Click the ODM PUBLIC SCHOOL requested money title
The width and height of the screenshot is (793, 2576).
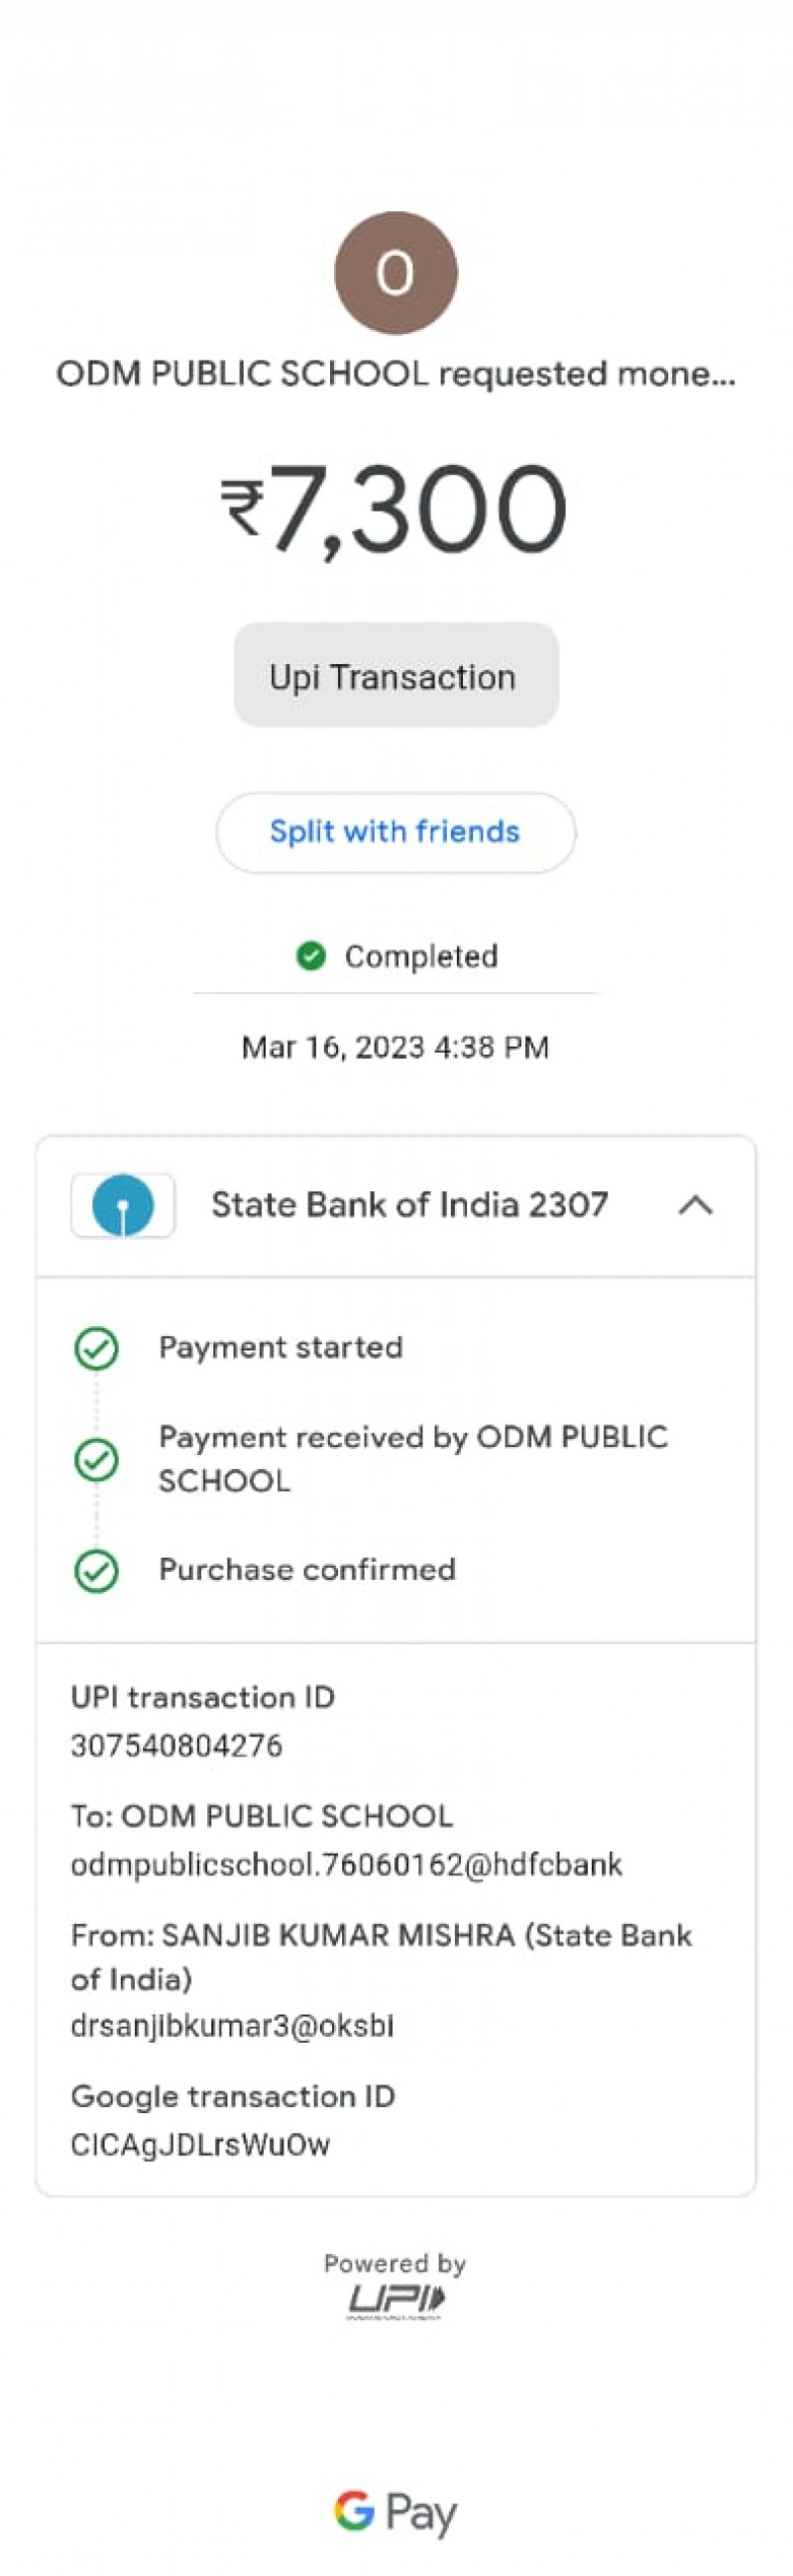click(x=395, y=374)
